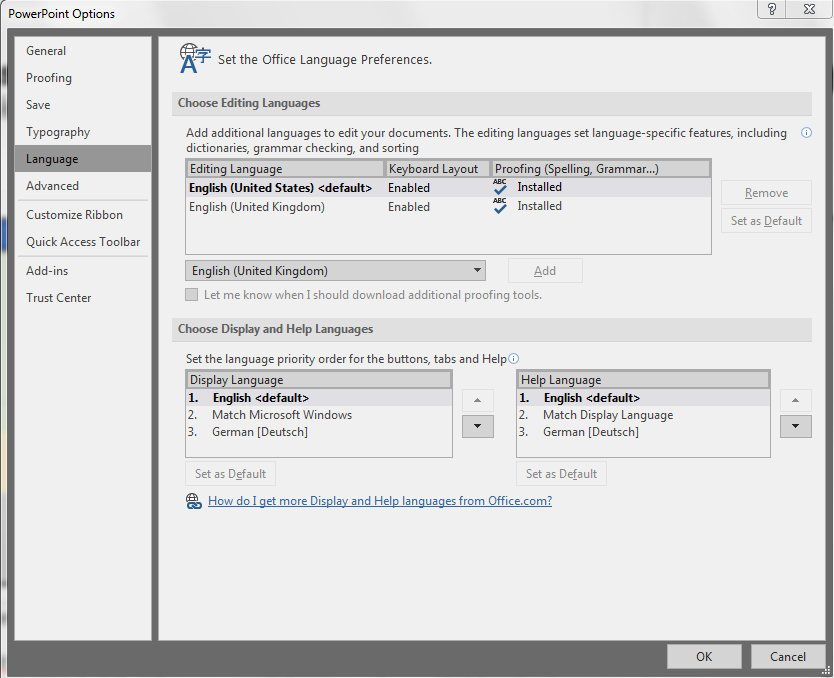
Task: Move display language down with the arrow
Action: [478, 426]
